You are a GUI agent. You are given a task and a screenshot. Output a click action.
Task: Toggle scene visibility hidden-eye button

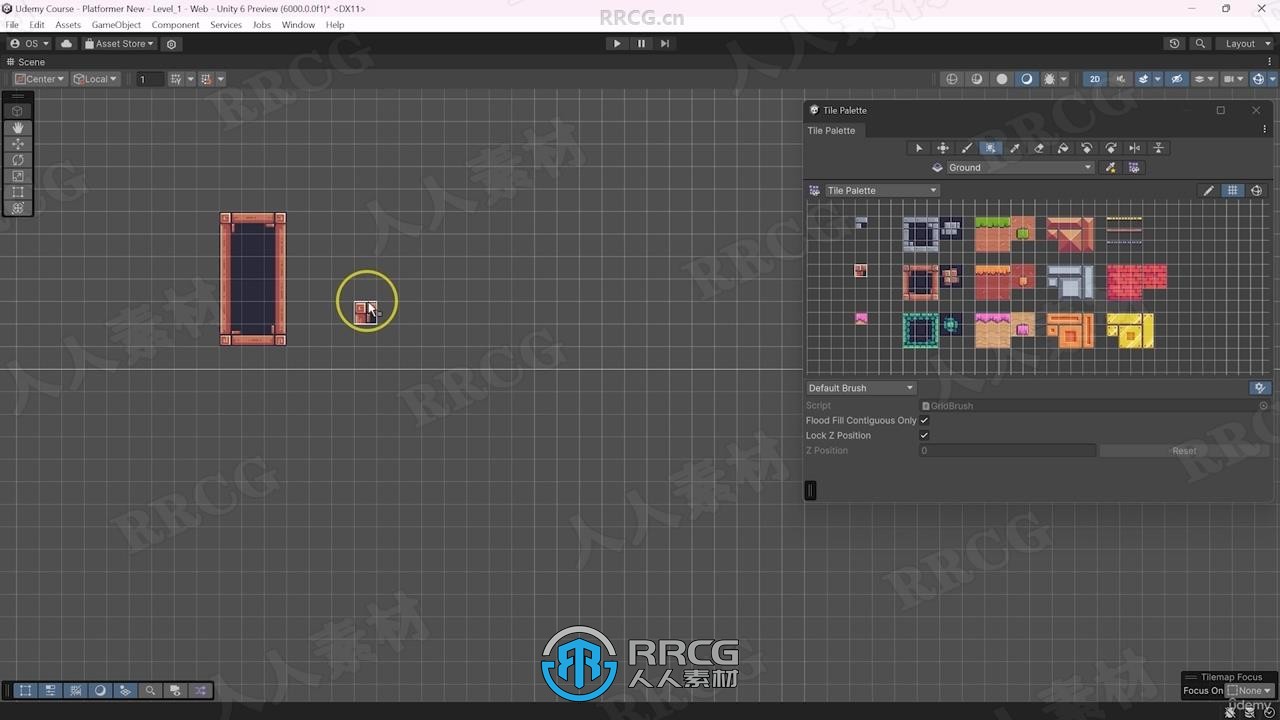coord(1177,79)
